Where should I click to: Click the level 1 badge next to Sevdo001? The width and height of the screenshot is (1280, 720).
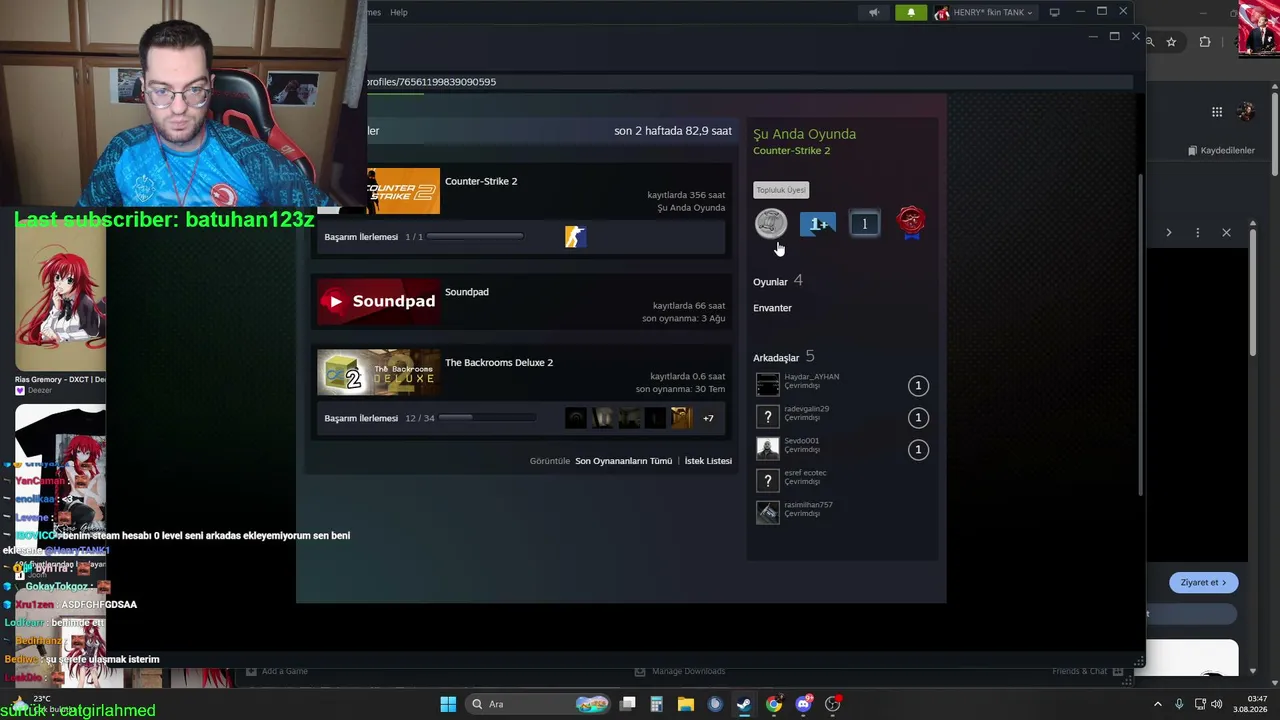pyautogui.click(x=918, y=449)
